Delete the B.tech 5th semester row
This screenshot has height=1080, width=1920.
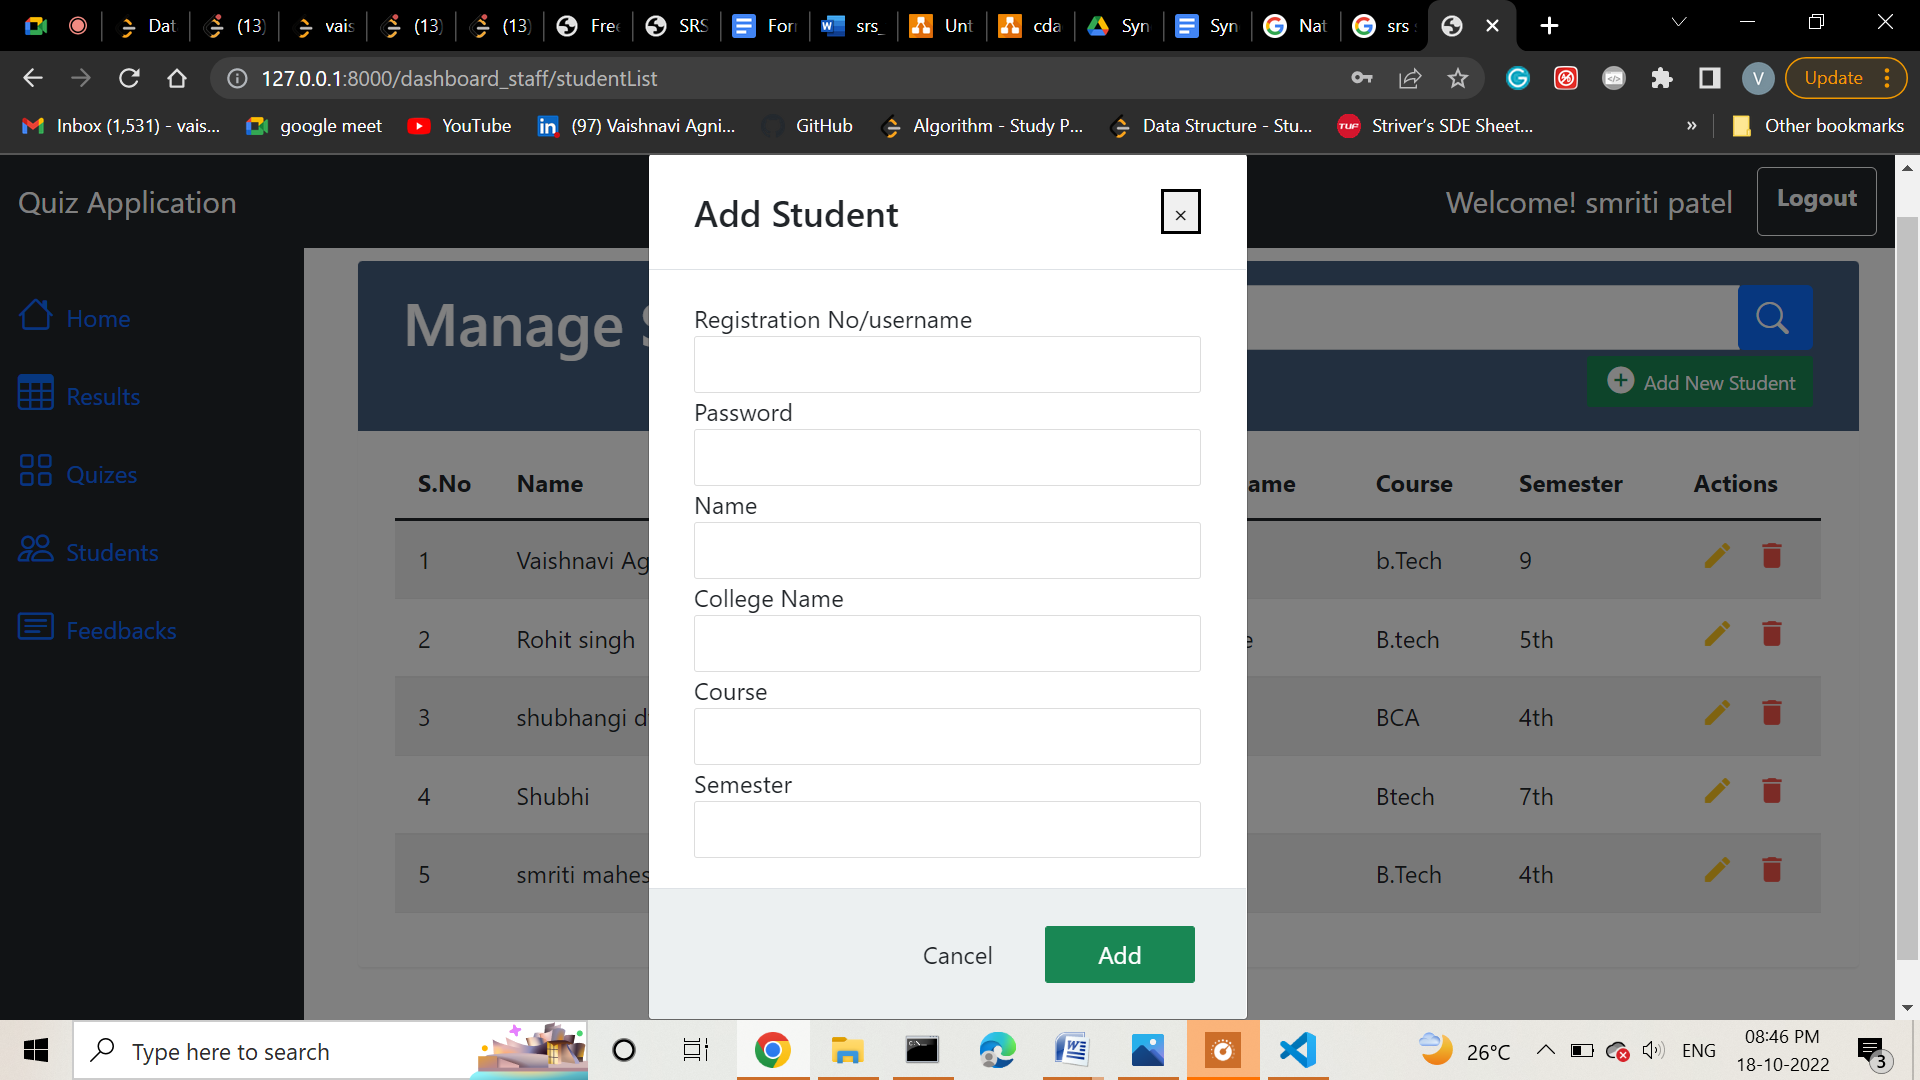pos(1771,634)
